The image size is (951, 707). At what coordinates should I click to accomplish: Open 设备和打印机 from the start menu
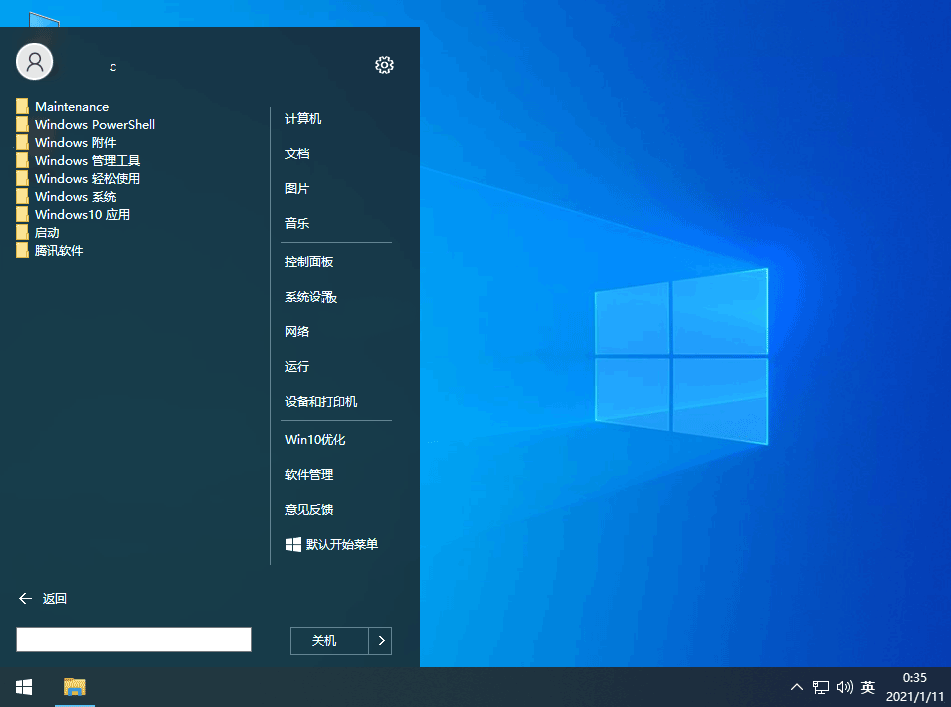coord(321,402)
